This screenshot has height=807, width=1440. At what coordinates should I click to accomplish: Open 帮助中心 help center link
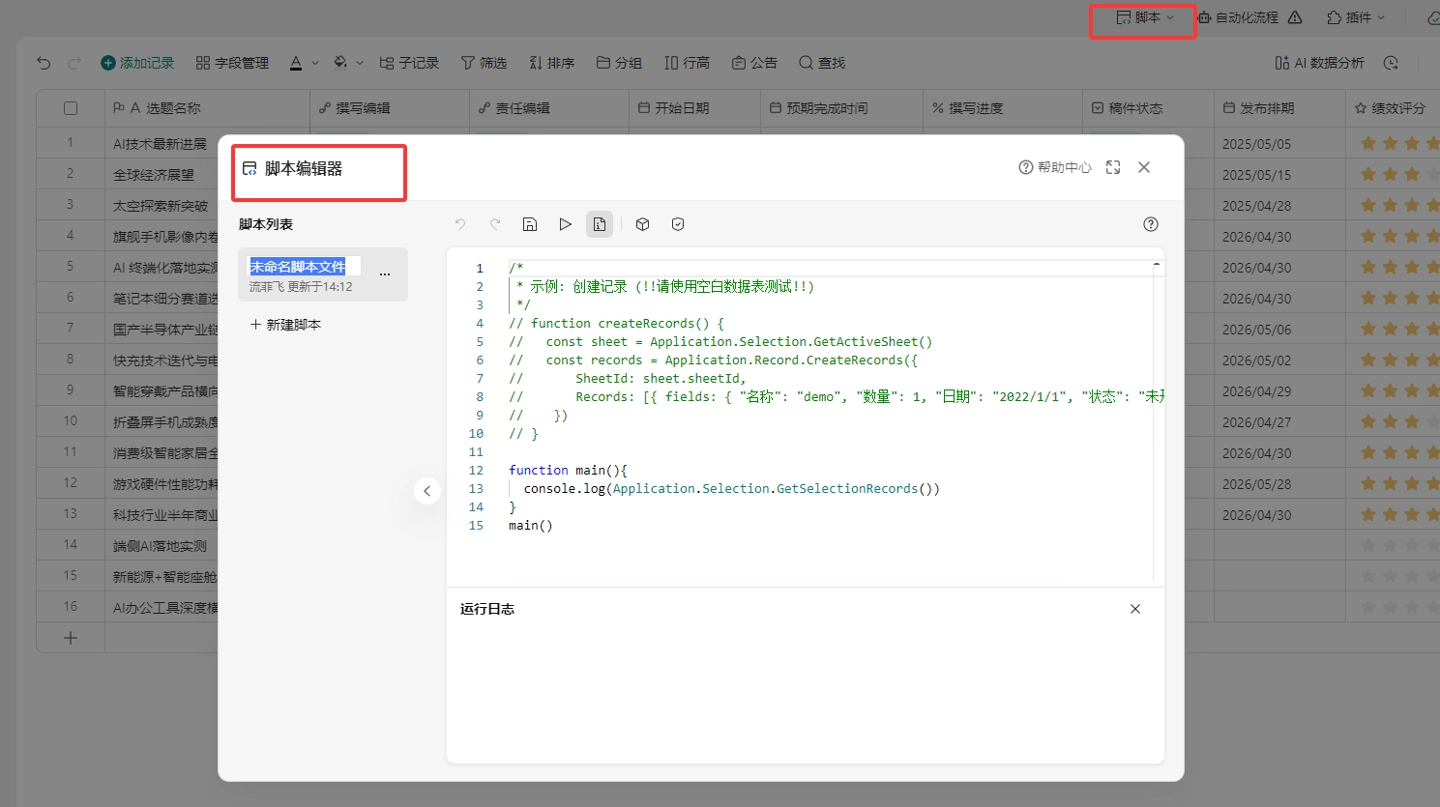pyautogui.click(x=1055, y=167)
